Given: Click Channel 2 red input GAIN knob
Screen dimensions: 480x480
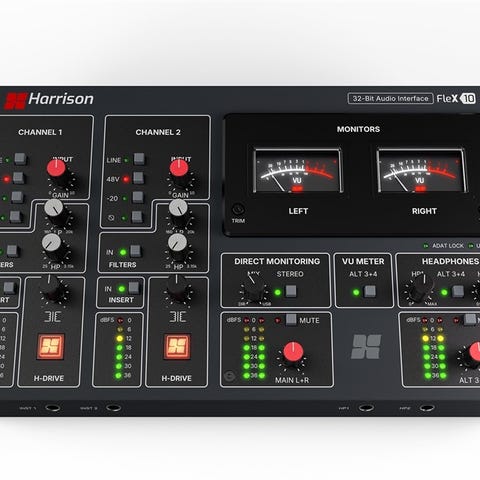Looking at the screenshot, I should (179, 168).
